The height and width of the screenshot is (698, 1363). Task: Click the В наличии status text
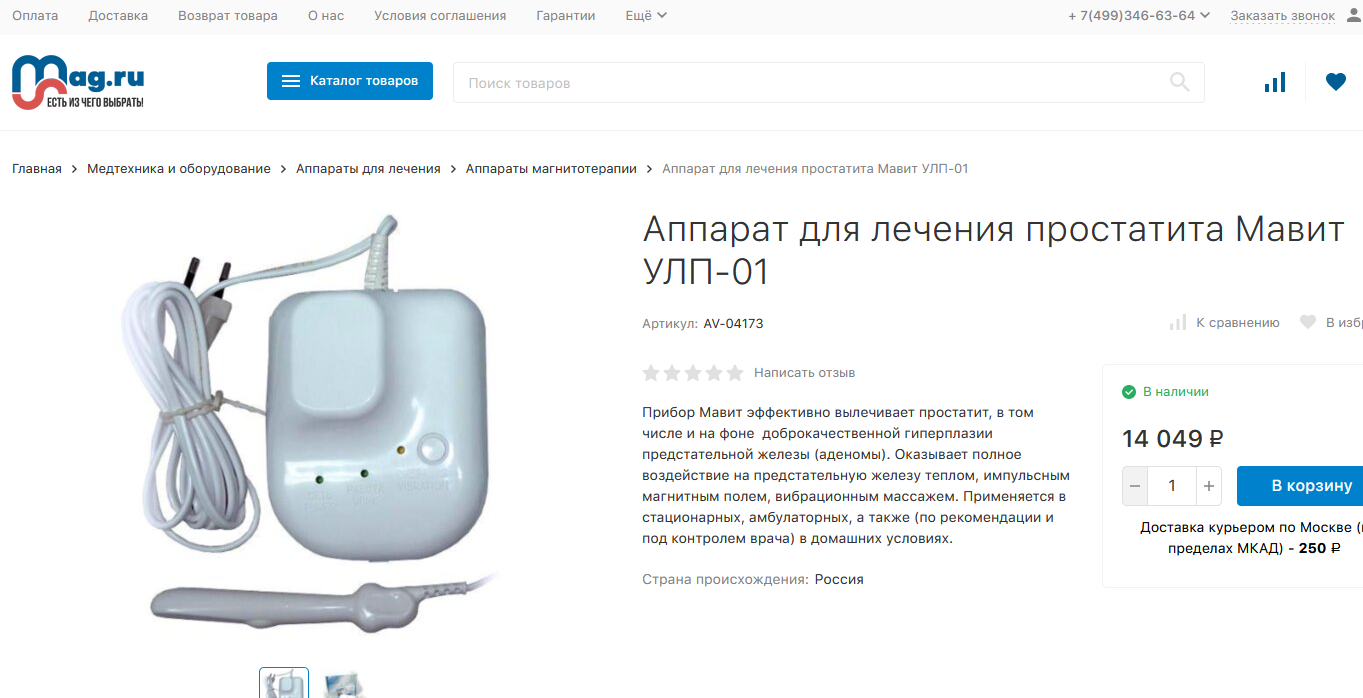[x=1176, y=392]
